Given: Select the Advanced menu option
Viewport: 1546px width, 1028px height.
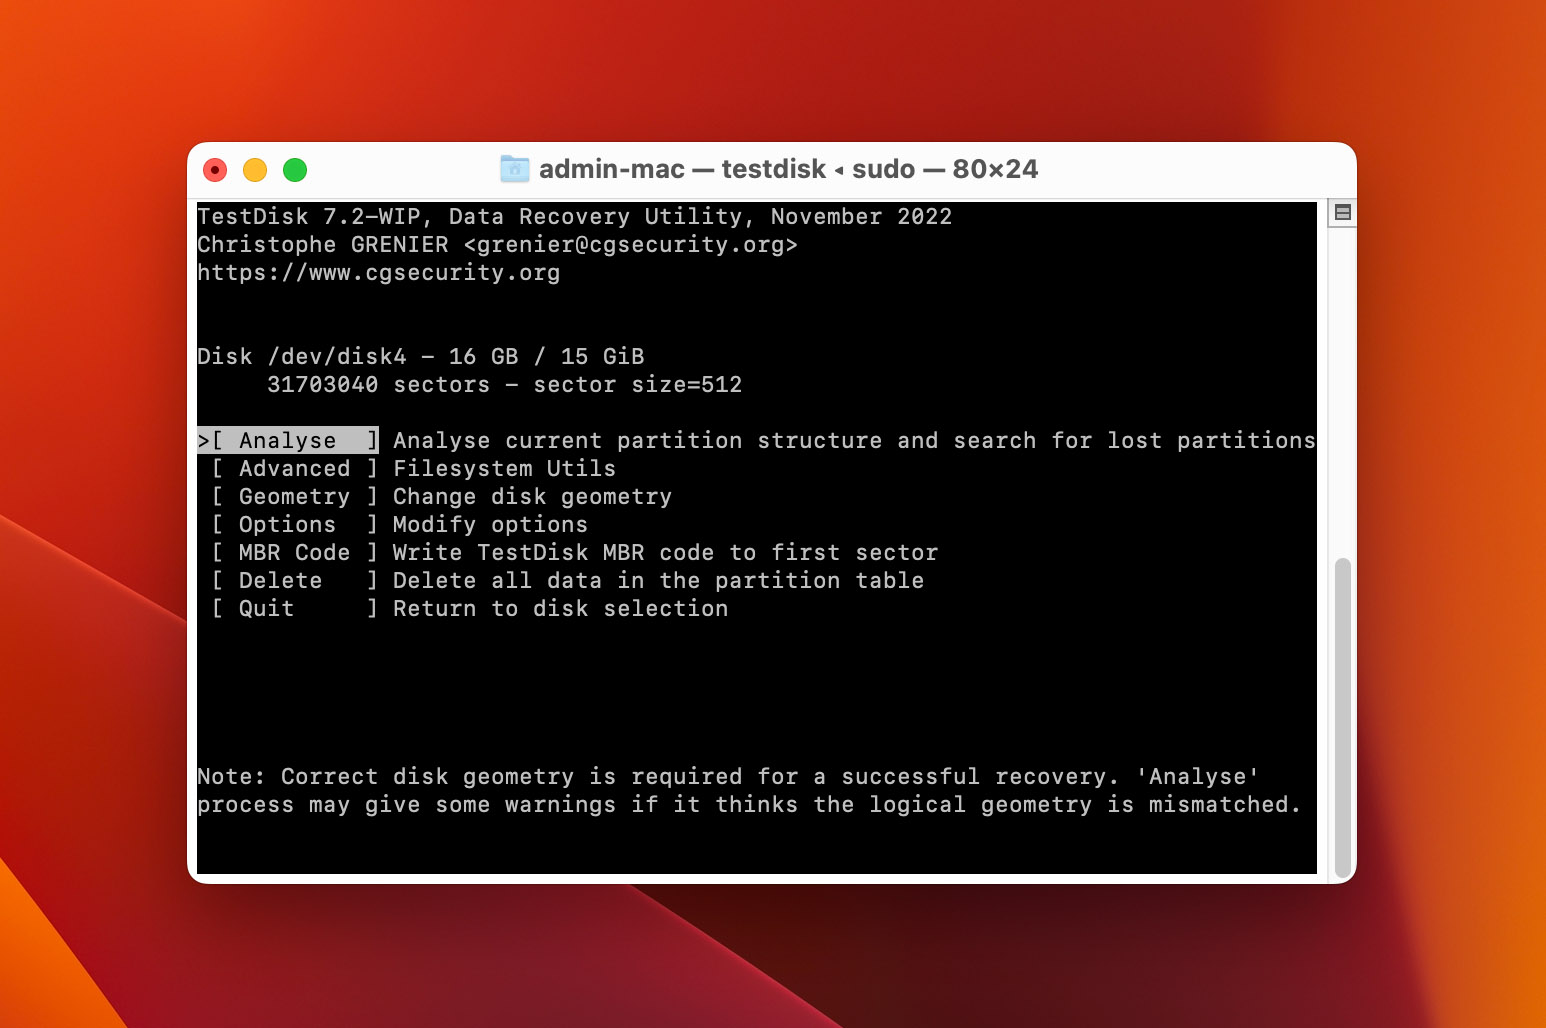Looking at the screenshot, I should [294, 468].
